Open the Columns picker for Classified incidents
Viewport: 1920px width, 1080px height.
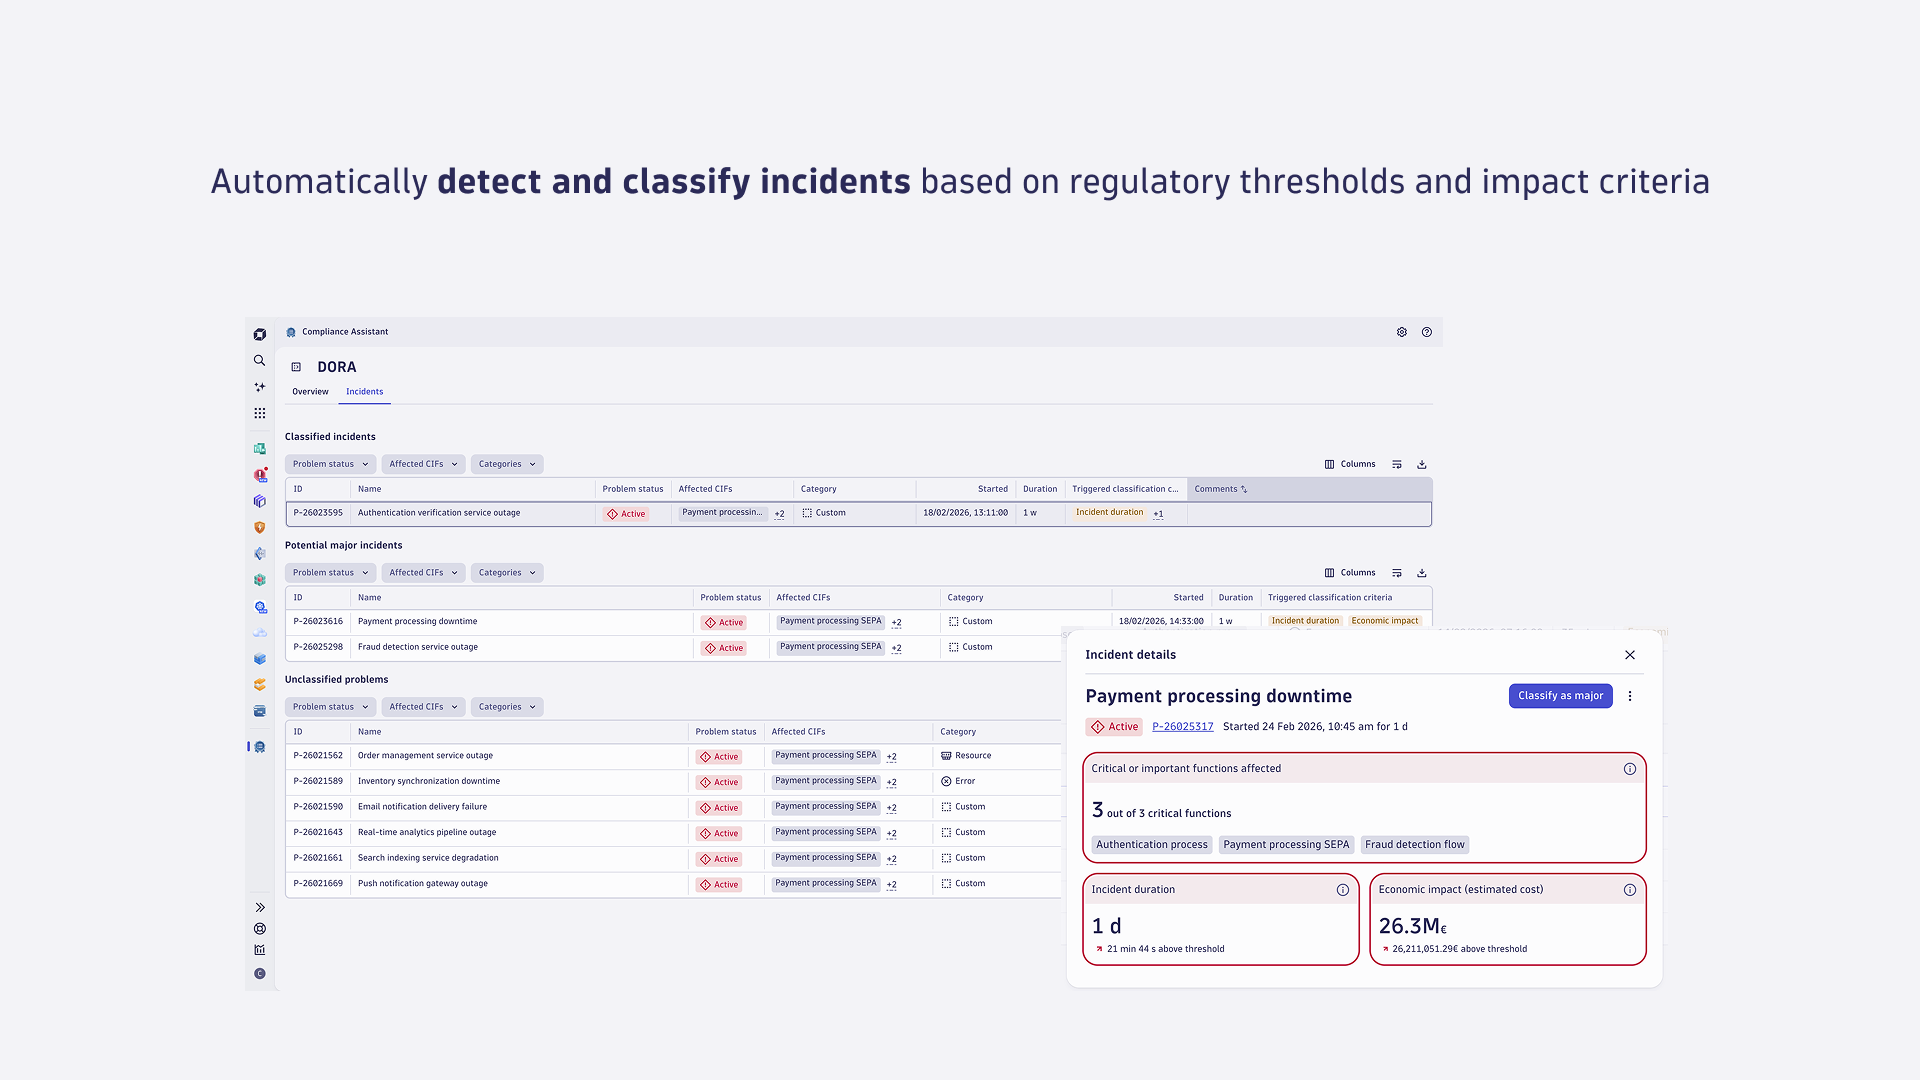point(1350,463)
